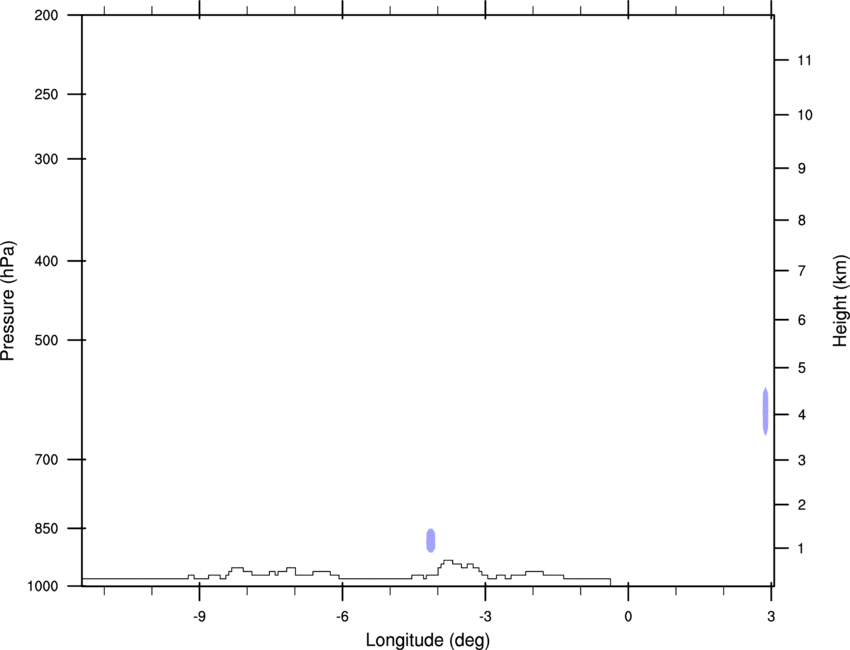The height and width of the screenshot is (650, 850).
Task: Click the 250 pressure tick label
Action: tap(46, 94)
